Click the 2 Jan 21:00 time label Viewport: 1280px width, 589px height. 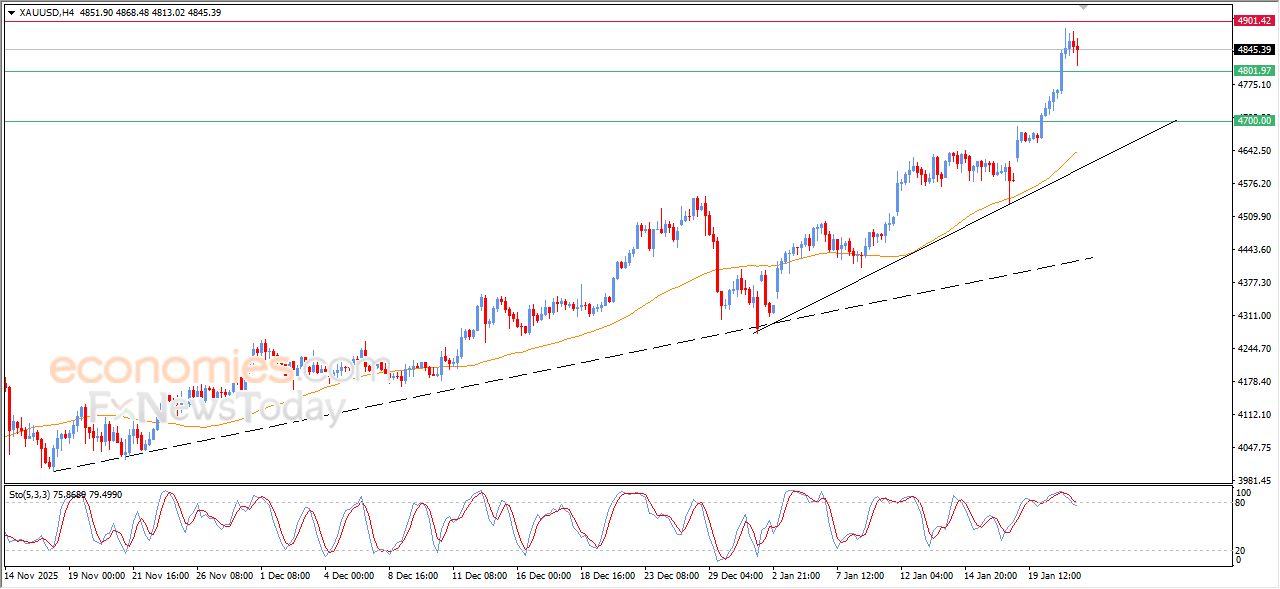[798, 576]
